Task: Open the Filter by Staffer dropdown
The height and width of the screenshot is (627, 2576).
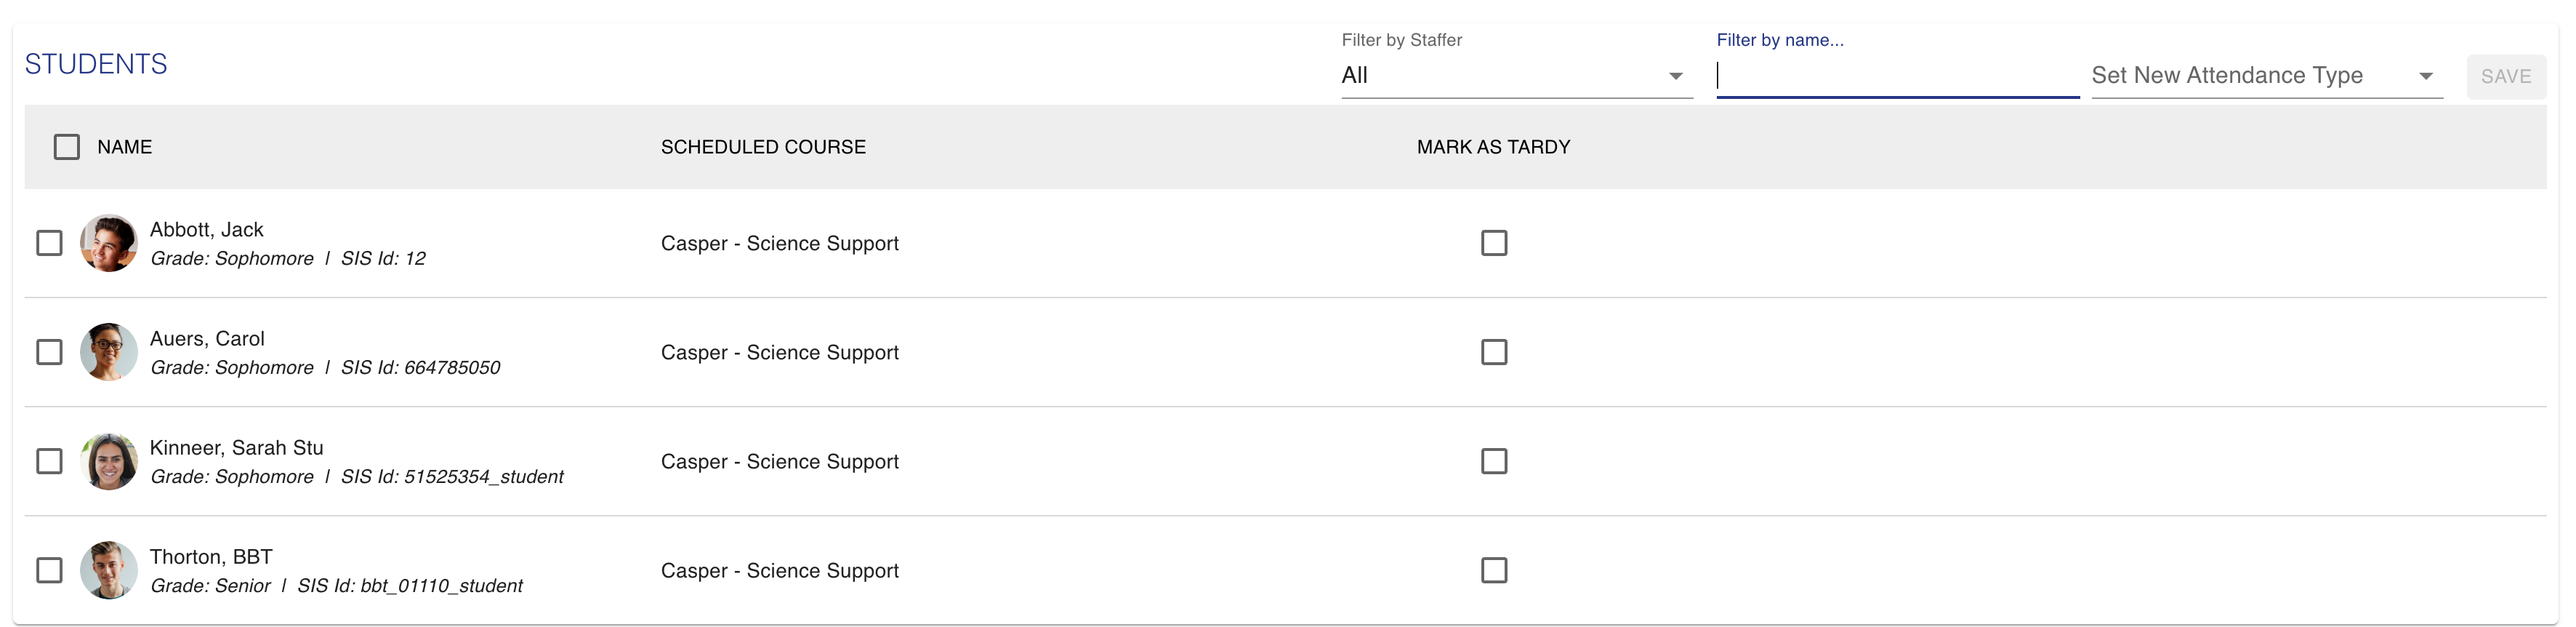Action: click(1516, 76)
